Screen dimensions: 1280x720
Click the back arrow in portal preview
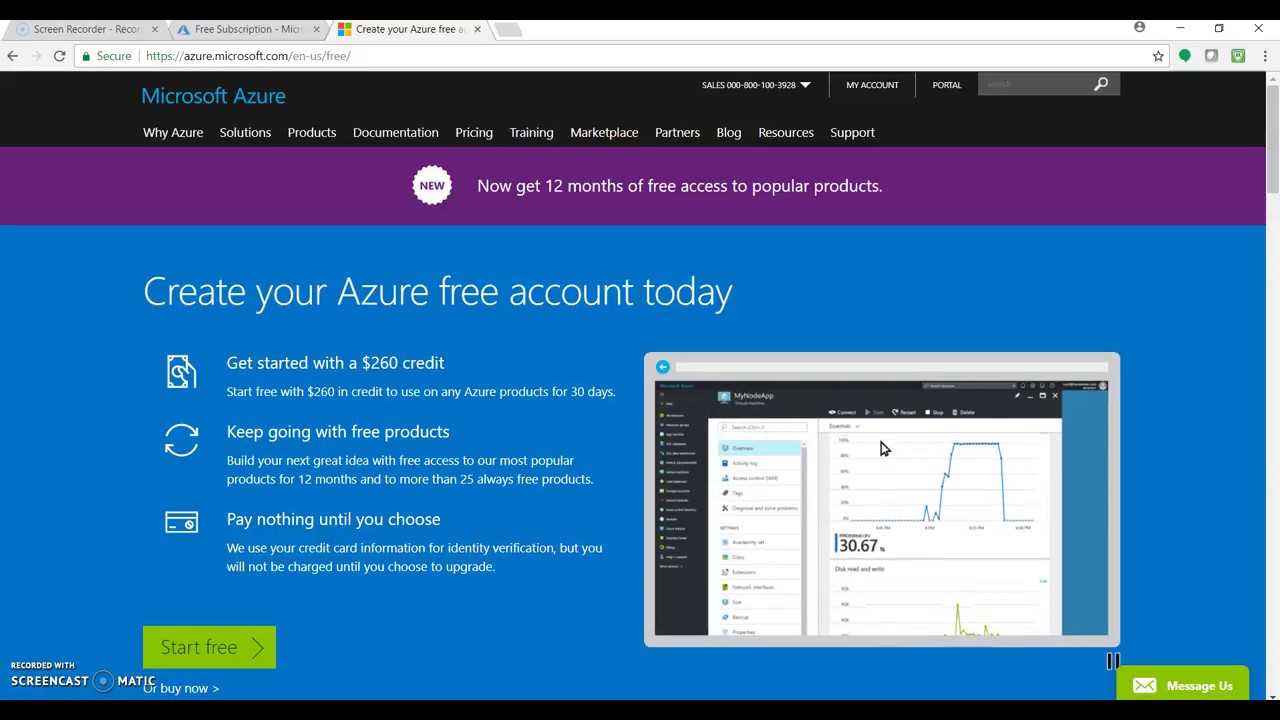point(662,367)
